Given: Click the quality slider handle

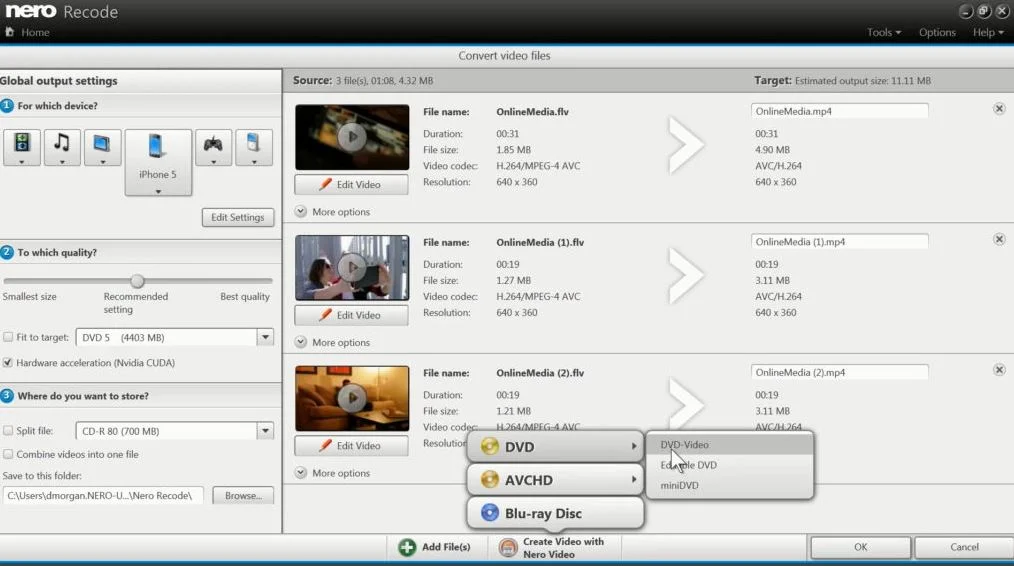Looking at the screenshot, I should coord(137,281).
